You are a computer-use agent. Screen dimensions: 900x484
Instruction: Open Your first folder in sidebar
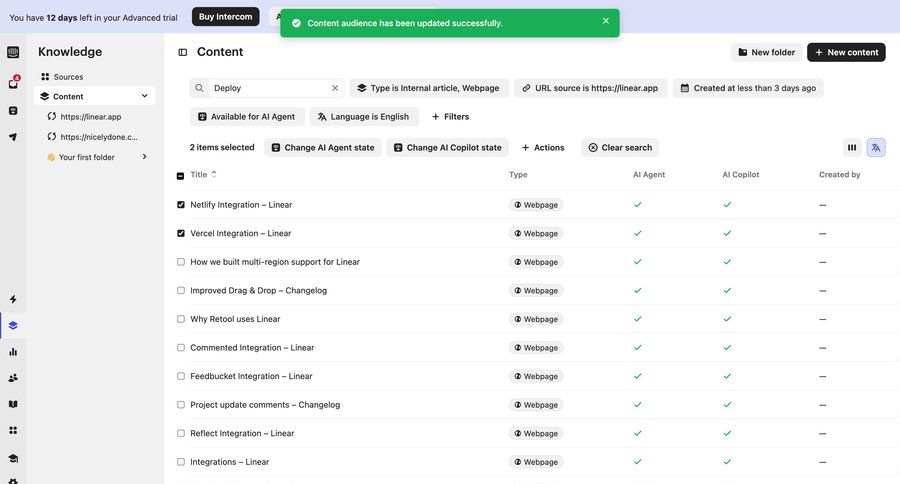[86, 157]
